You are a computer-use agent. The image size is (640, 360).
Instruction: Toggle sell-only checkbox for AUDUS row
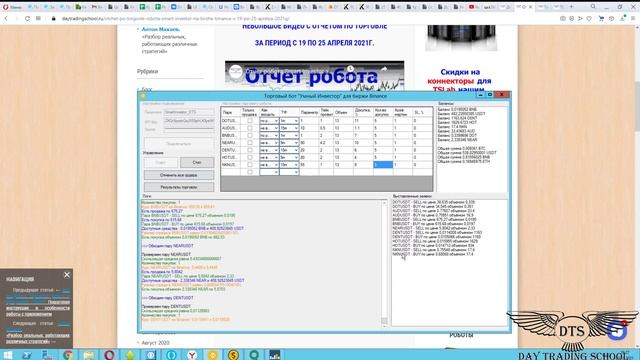point(250,128)
